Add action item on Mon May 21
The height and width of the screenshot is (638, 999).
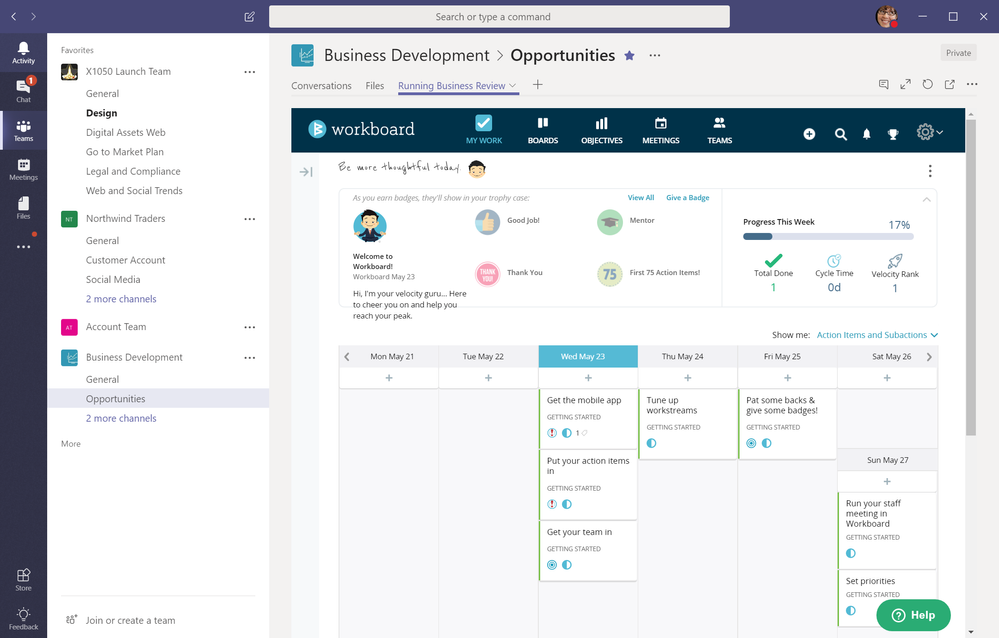[389, 378]
